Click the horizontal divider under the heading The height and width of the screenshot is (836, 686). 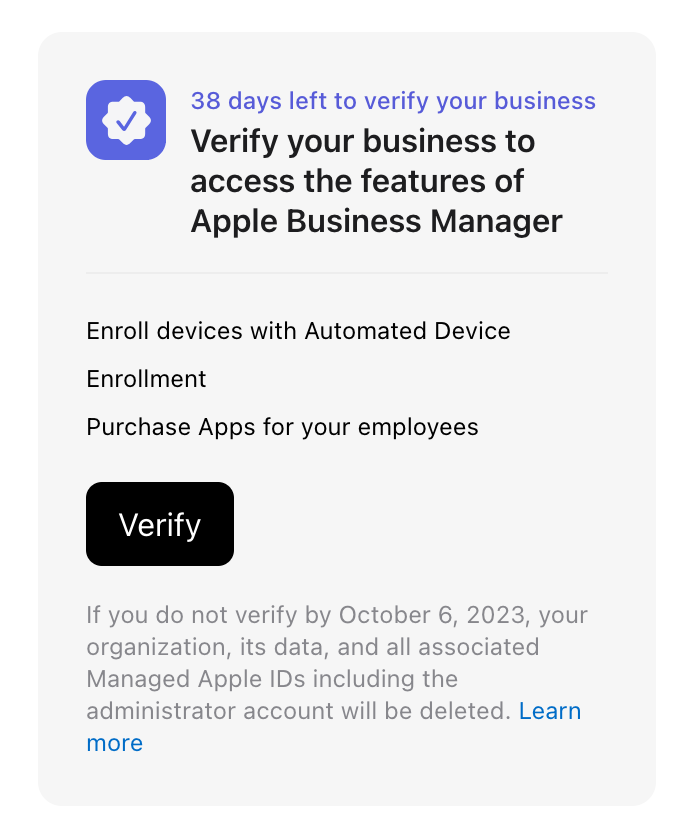pyautogui.click(x=346, y=273)
